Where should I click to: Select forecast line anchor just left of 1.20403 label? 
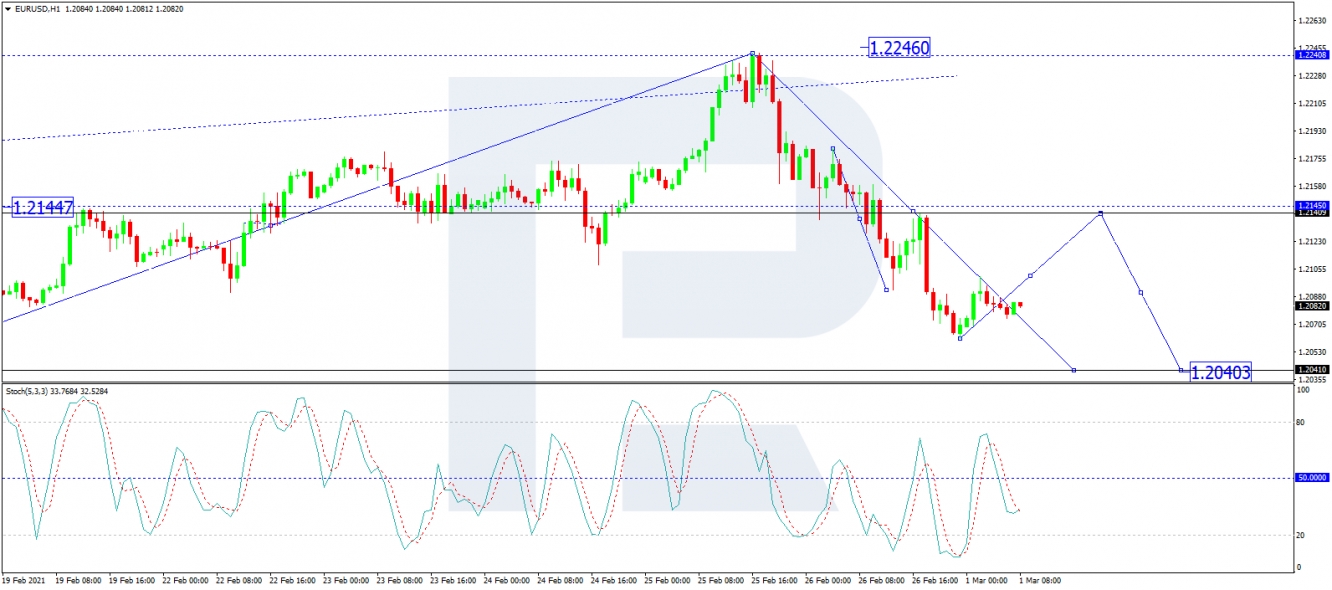tap(1181, 370)
